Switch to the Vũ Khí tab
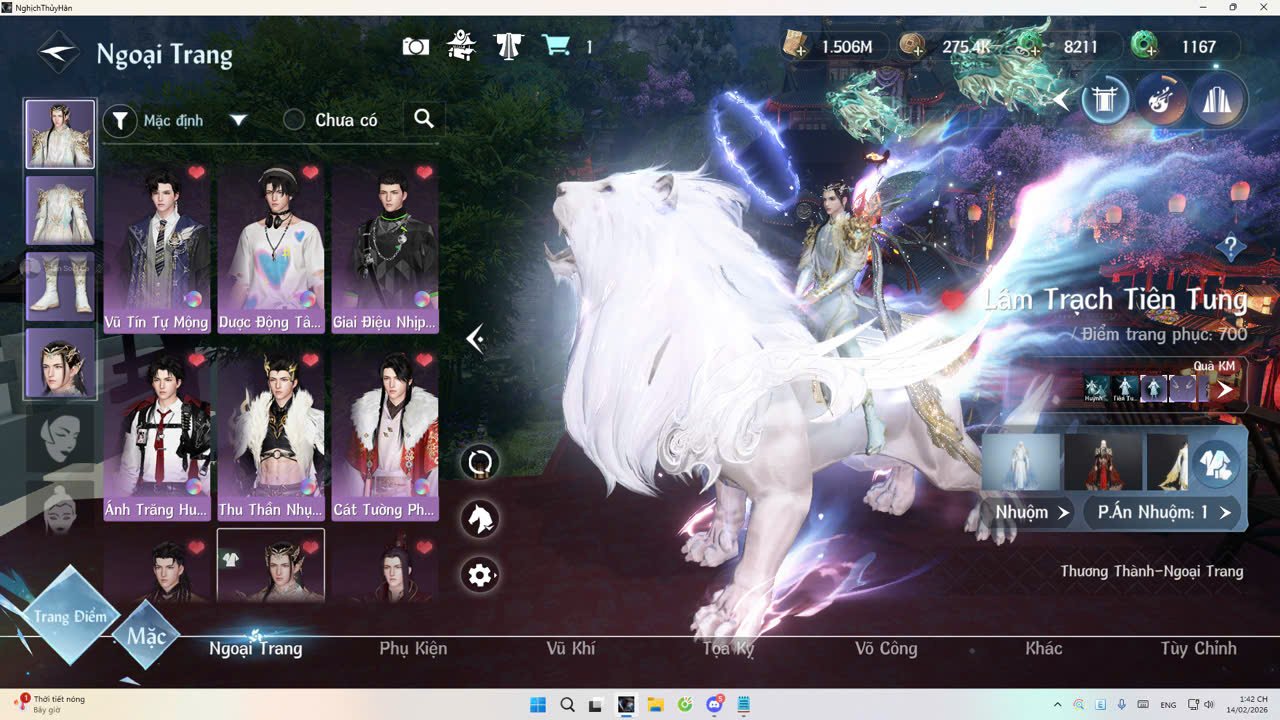Screen dimensions: 1280x720 tap(570, 648)
